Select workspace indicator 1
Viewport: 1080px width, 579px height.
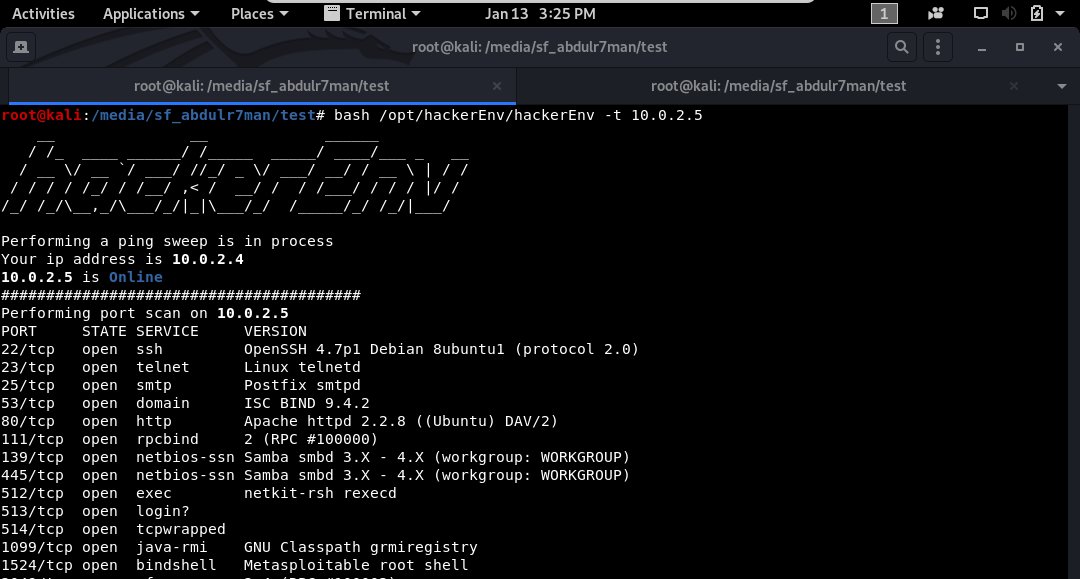coord(884,14)
